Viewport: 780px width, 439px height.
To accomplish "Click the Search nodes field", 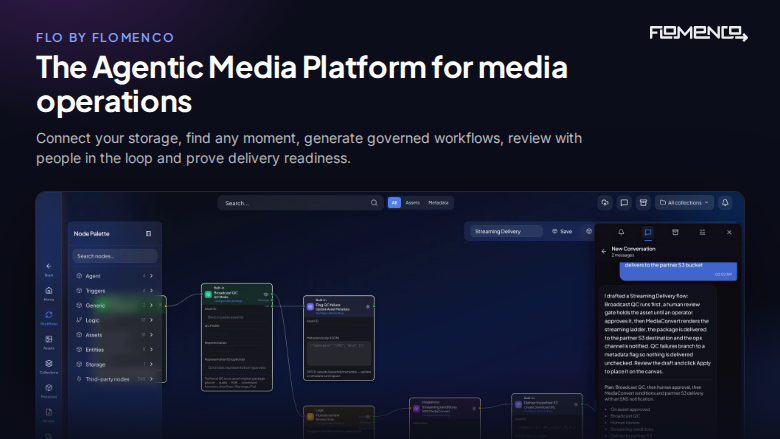I will pos(115,256).
